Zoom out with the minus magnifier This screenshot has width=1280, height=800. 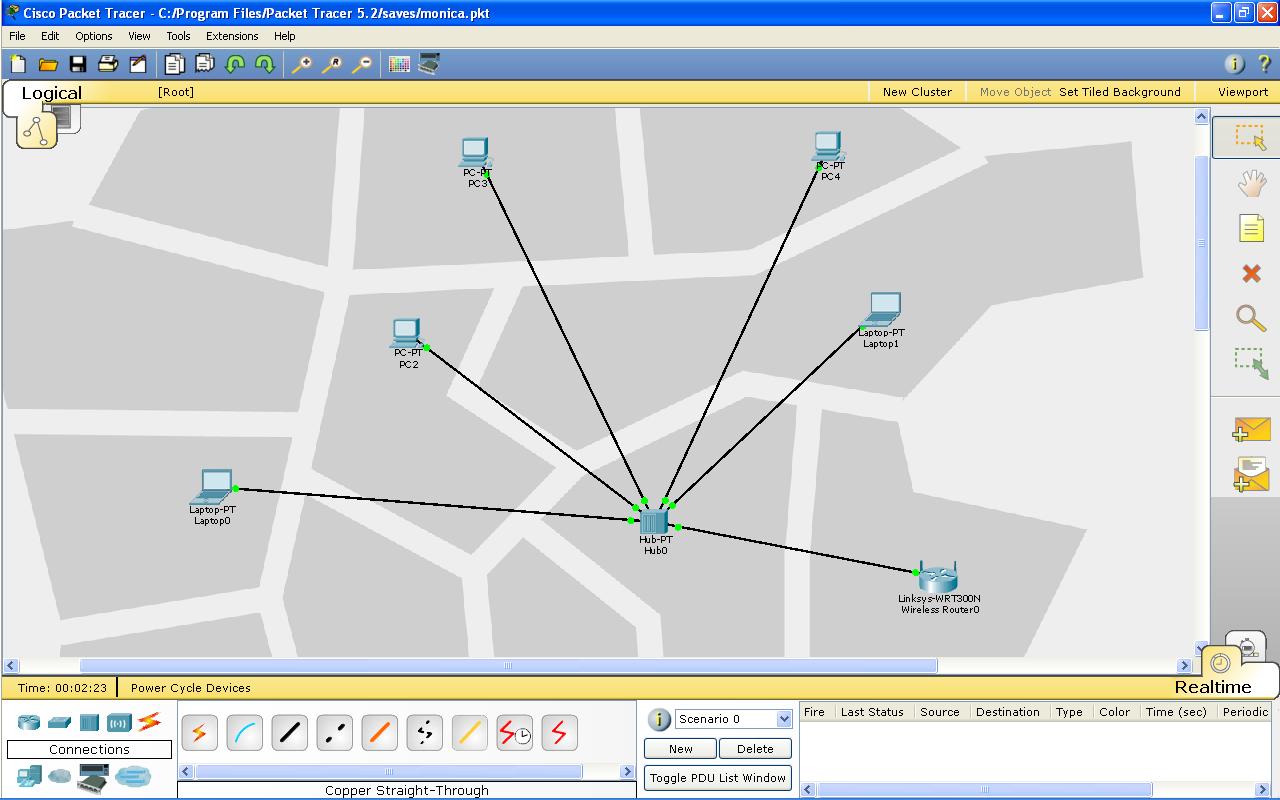coord(361,64)
